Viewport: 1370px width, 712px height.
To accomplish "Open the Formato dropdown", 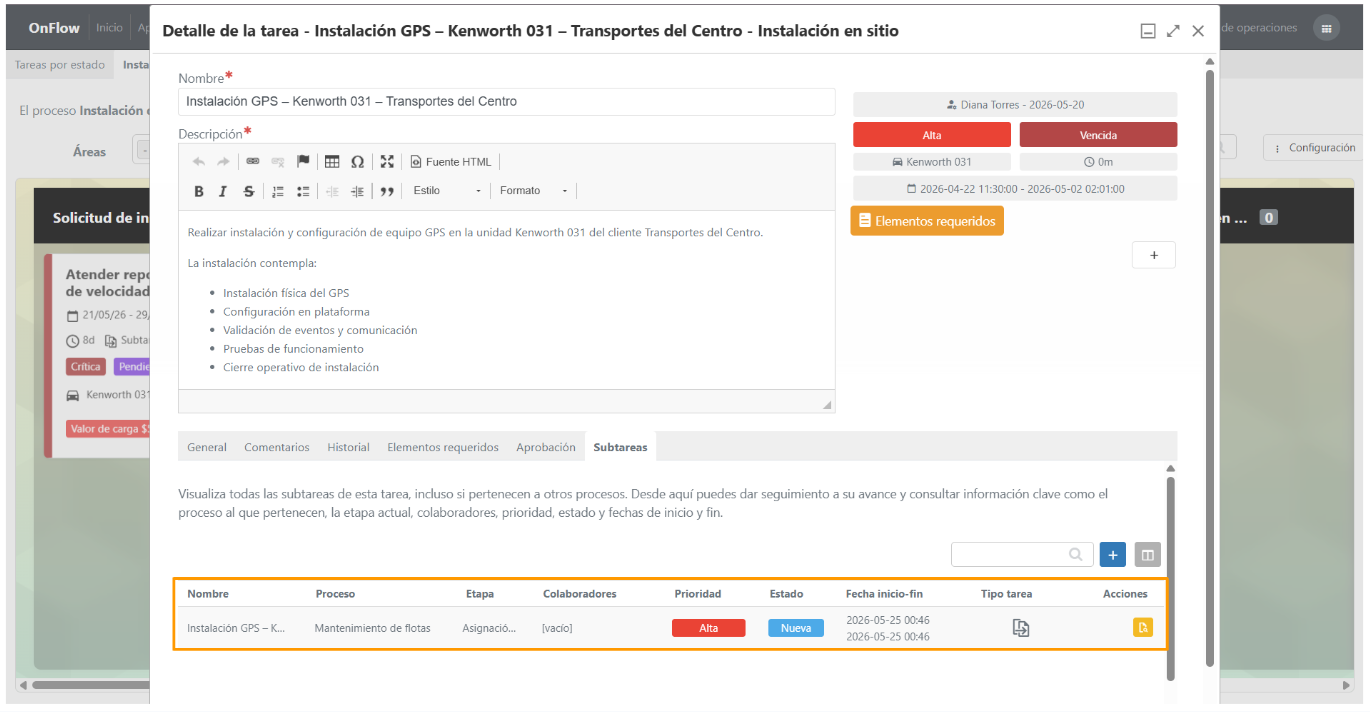I will pos(534,191).
